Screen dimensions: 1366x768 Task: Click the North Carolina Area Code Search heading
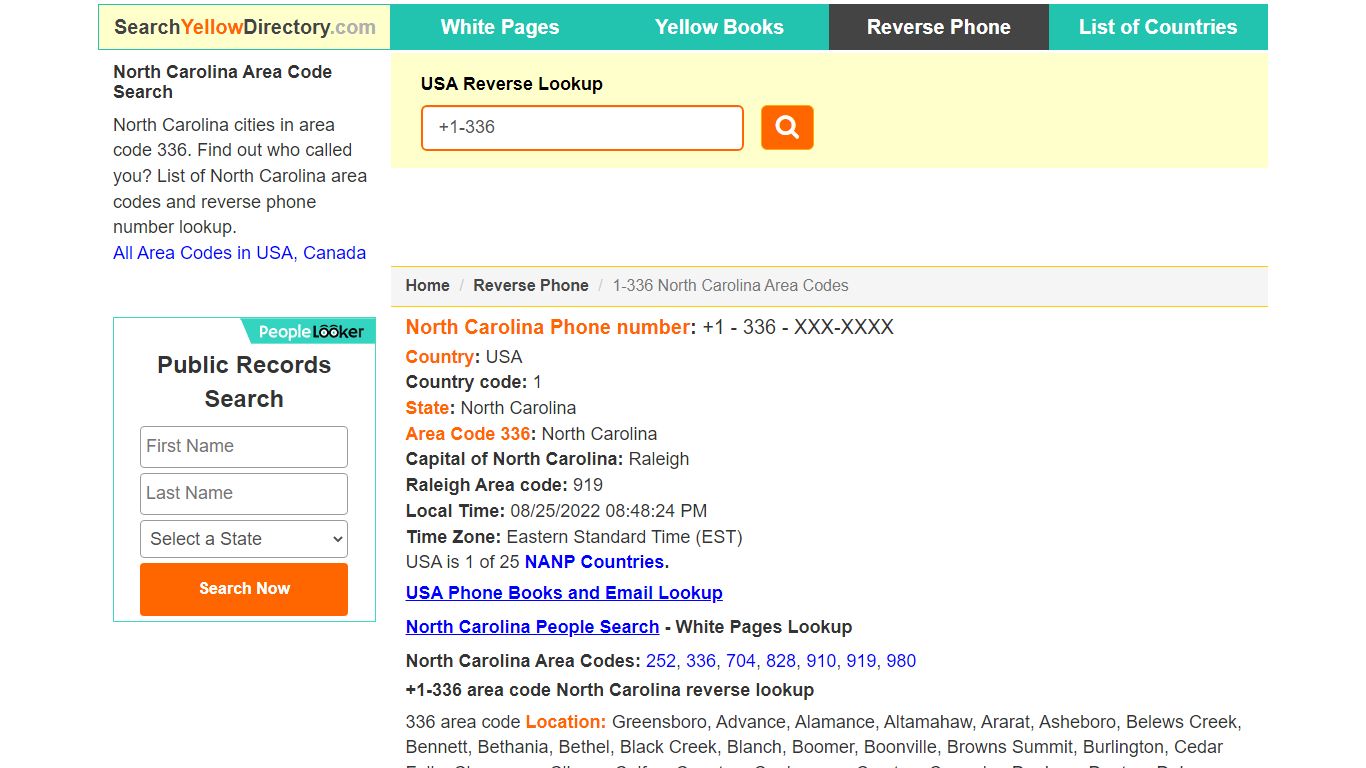(222, 82)
